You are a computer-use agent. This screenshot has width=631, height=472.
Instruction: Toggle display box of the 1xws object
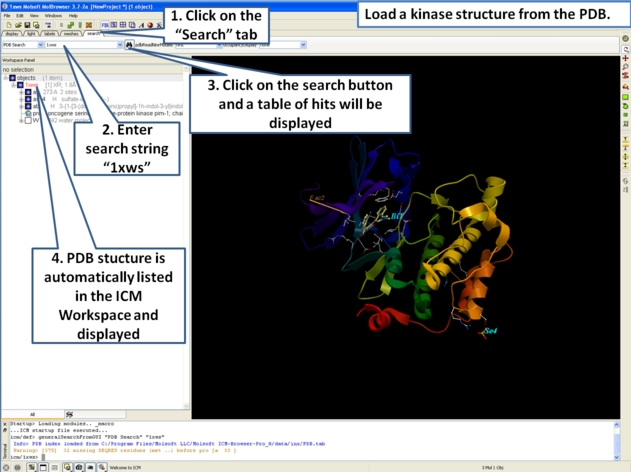click(x=21, y=85)
